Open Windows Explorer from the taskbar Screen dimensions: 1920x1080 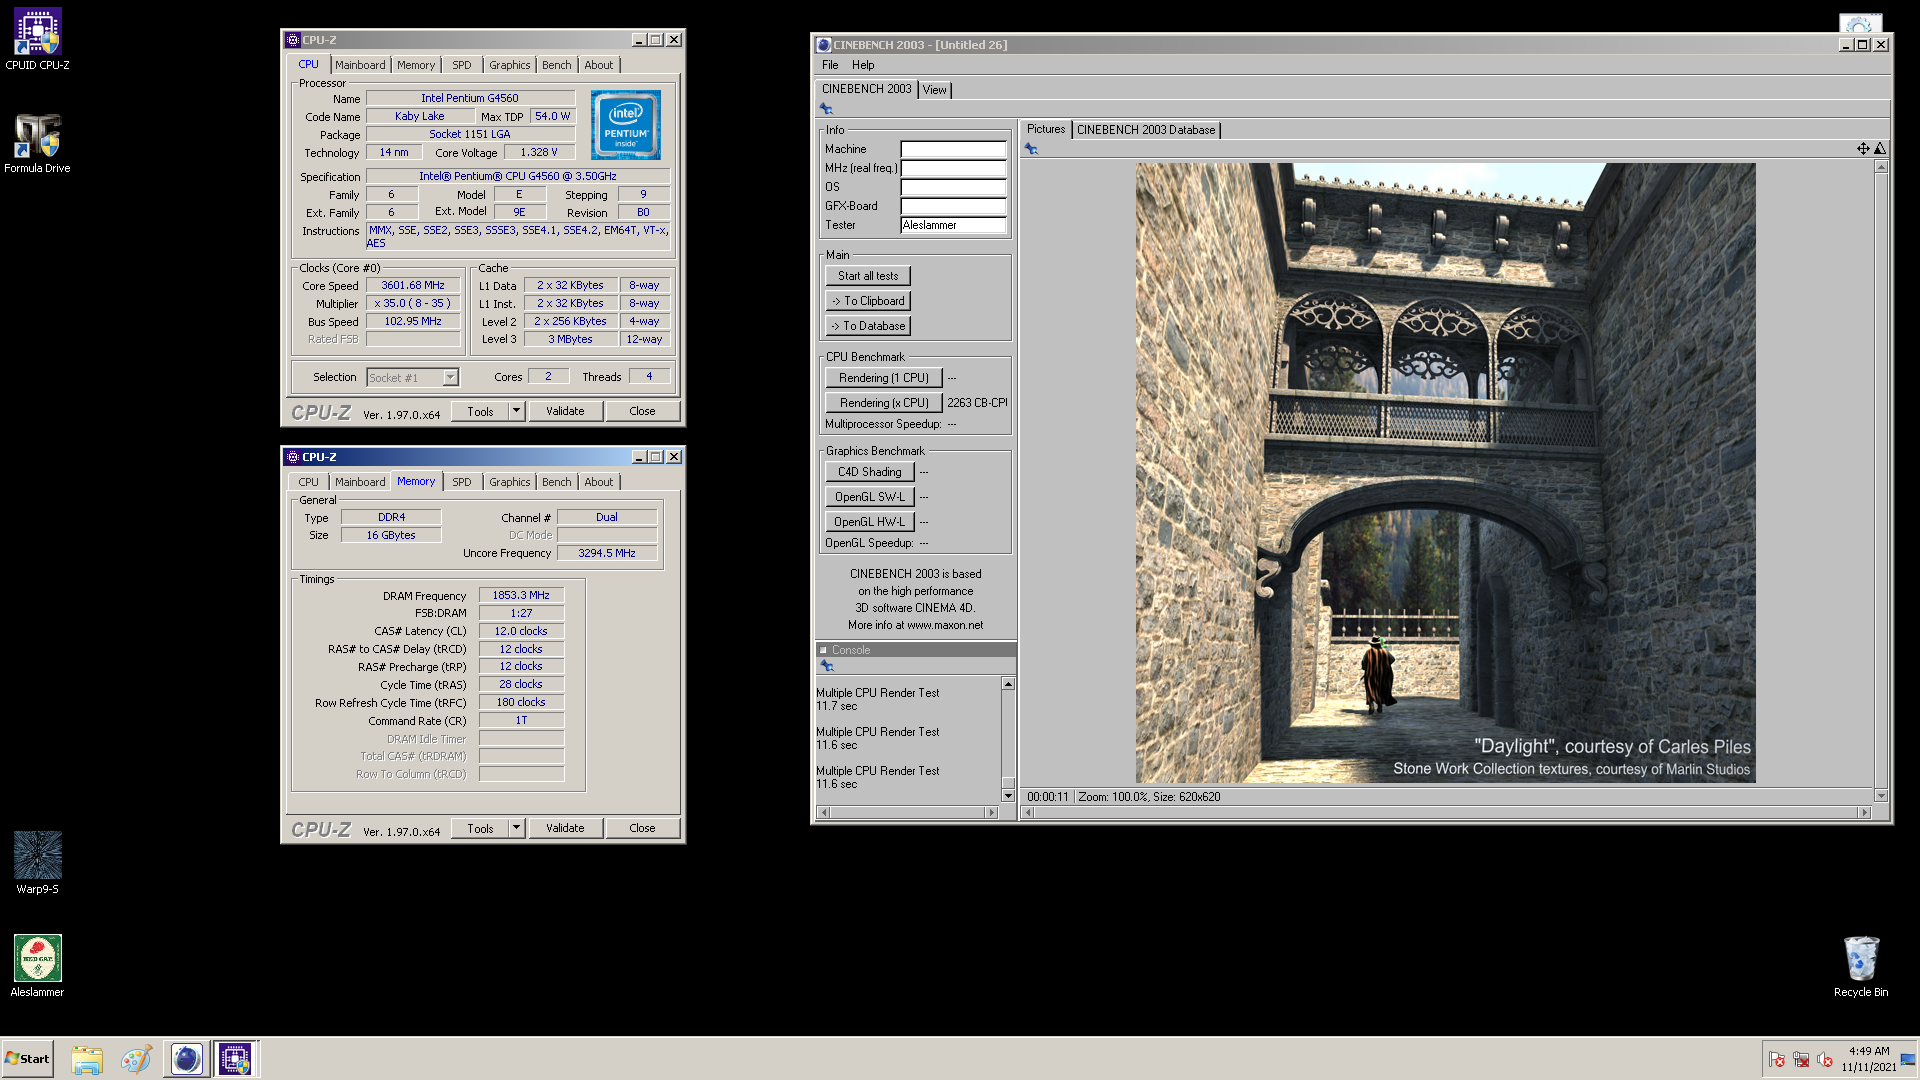87,1059
